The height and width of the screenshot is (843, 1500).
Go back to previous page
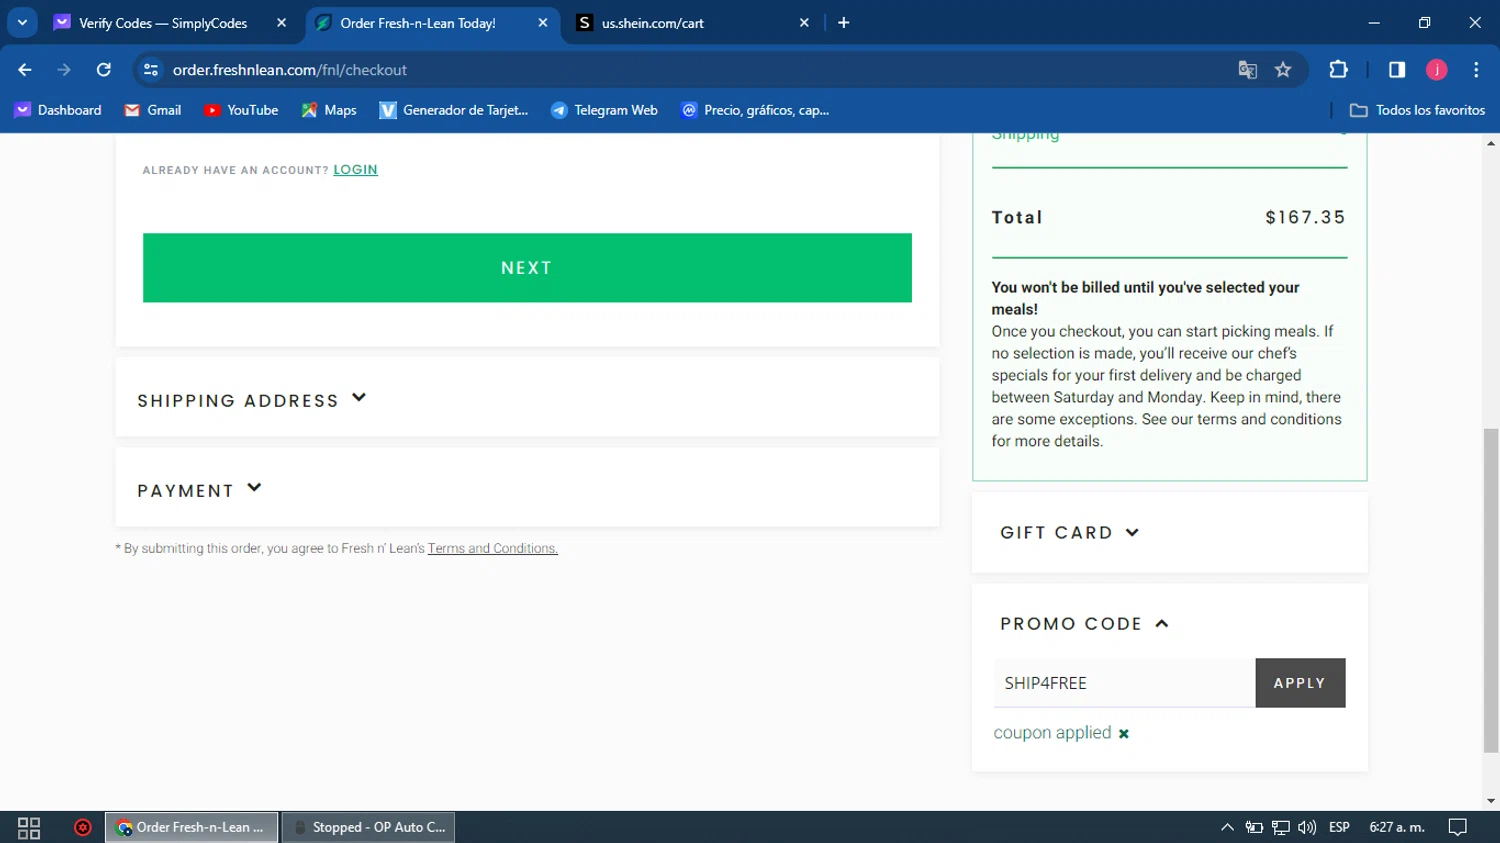[25, 70]
